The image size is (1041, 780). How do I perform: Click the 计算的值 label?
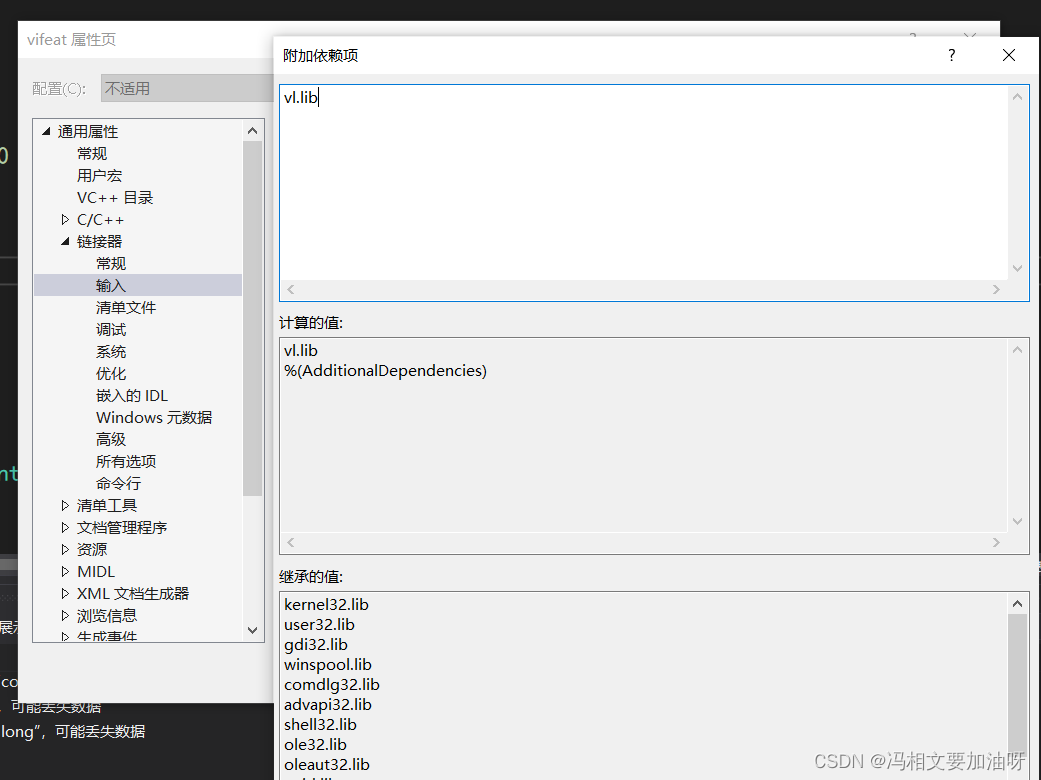[311, 323]
